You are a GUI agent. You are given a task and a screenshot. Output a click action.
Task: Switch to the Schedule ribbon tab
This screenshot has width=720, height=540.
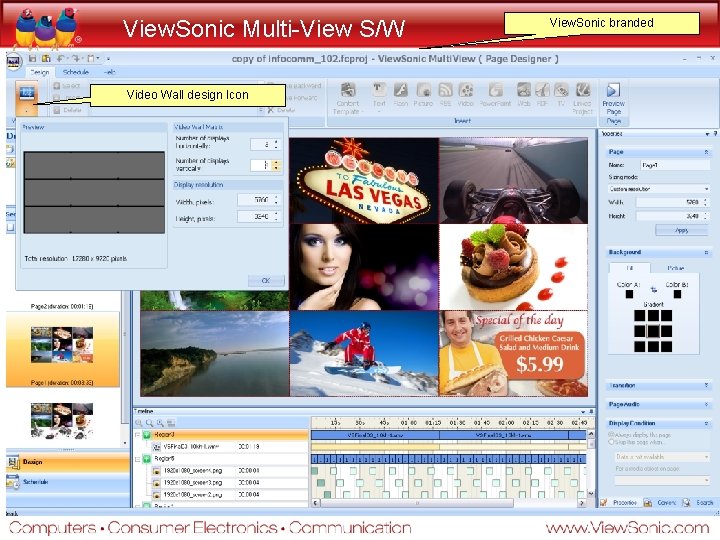(x=76, y=72)
